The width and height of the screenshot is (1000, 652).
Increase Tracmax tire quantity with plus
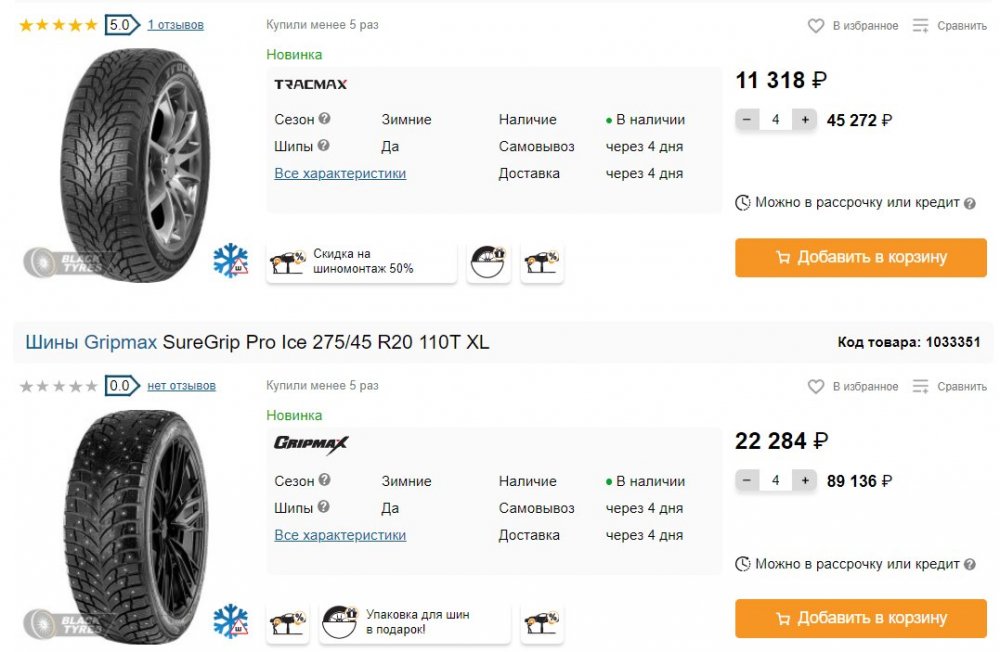point(804,120)
